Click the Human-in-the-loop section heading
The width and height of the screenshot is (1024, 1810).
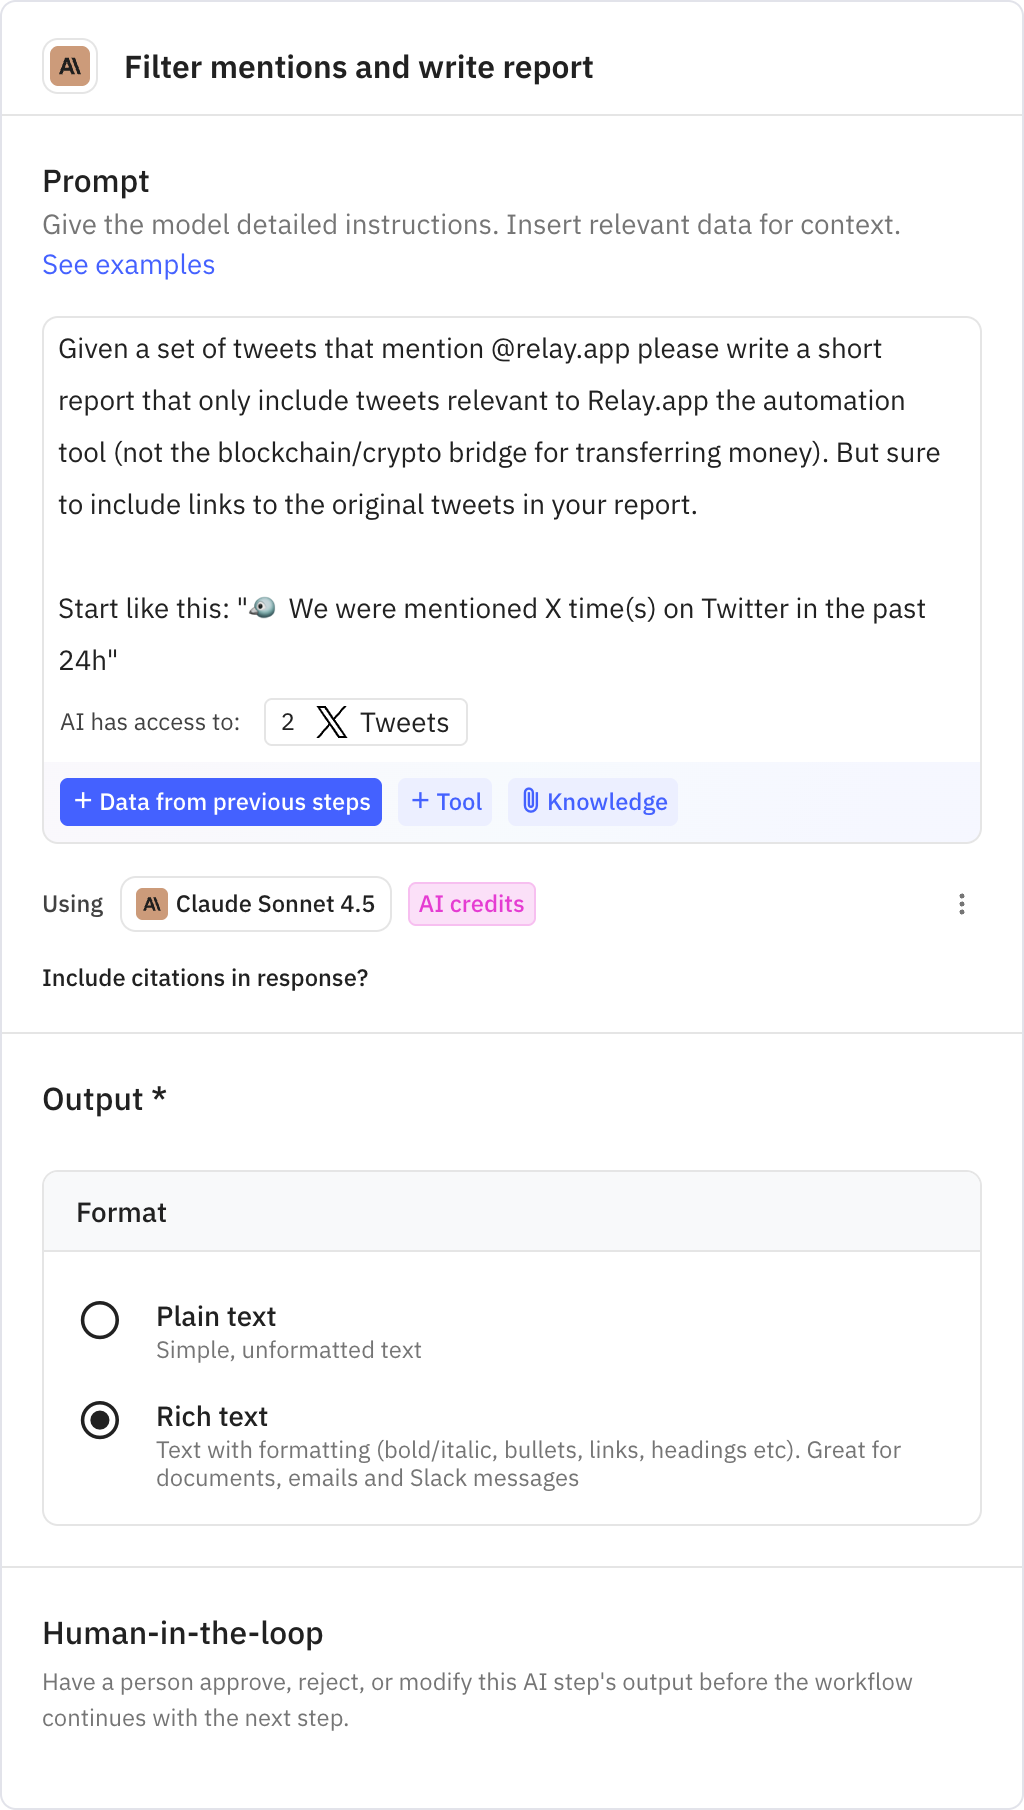[x=182, y=1632]
